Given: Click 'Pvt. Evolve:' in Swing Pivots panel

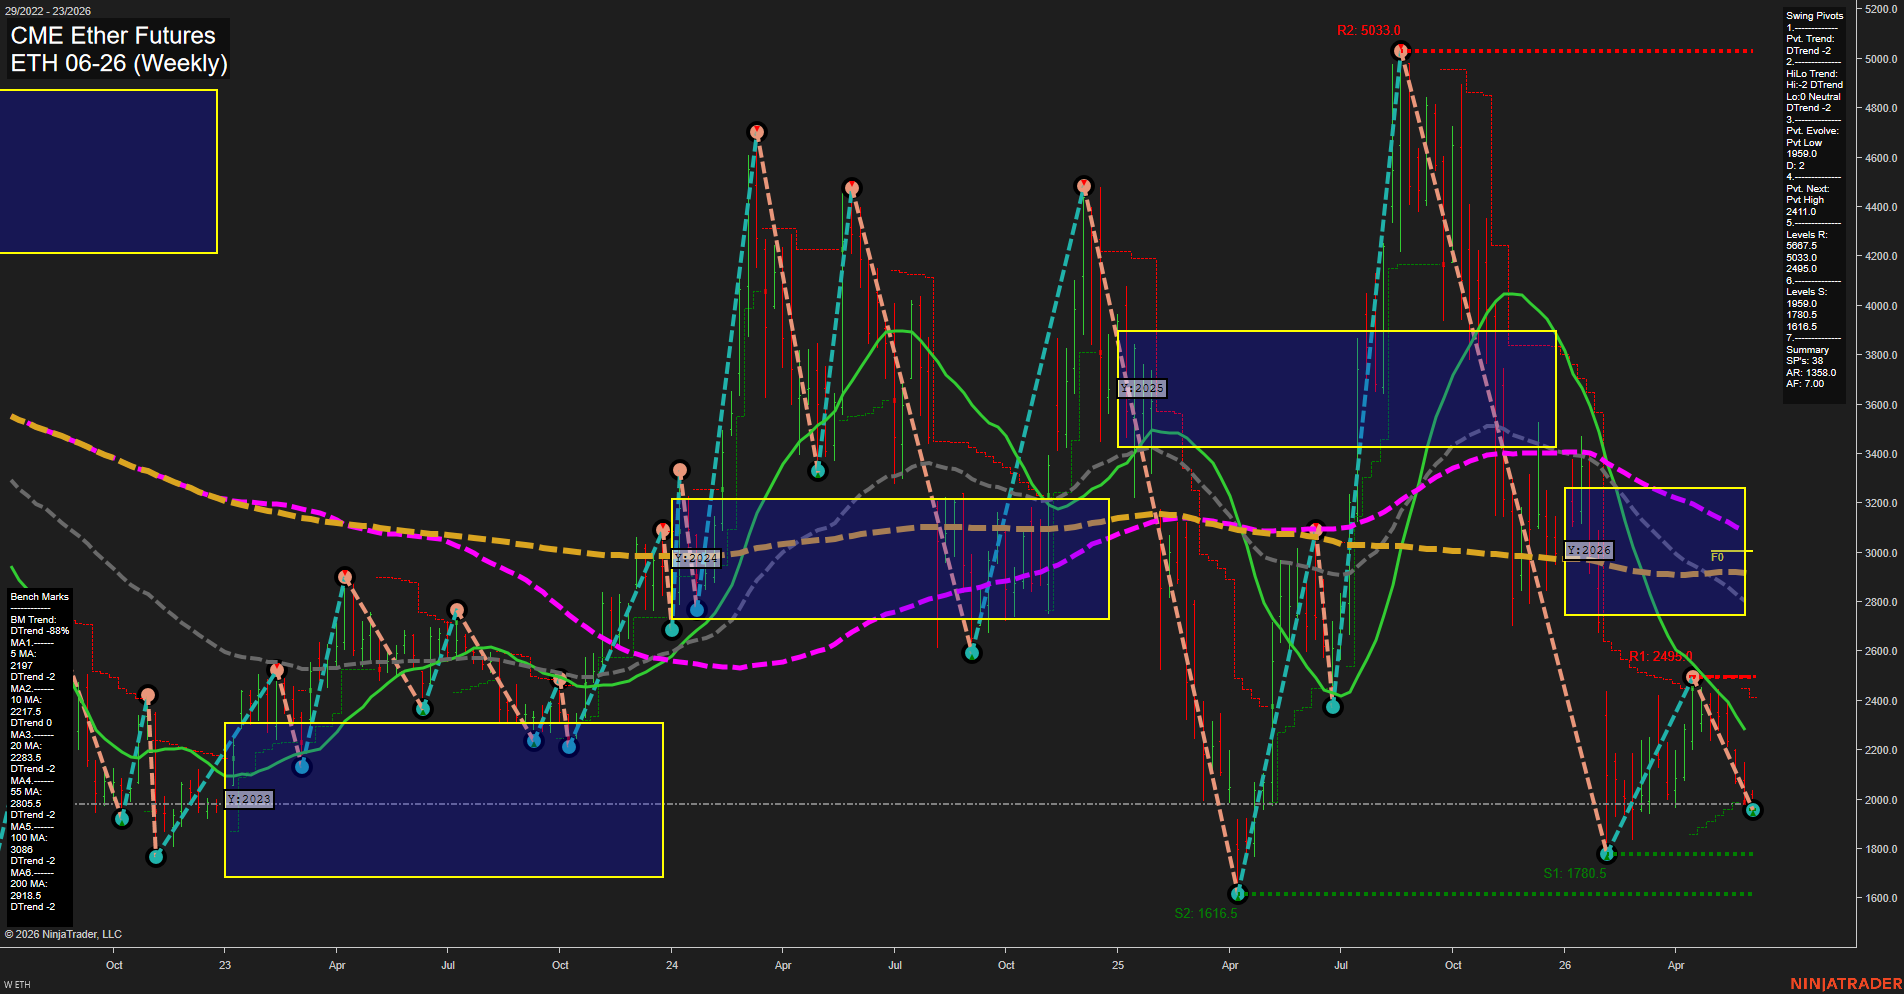Looking at the screenshot, I should [x=1812, y=131].
